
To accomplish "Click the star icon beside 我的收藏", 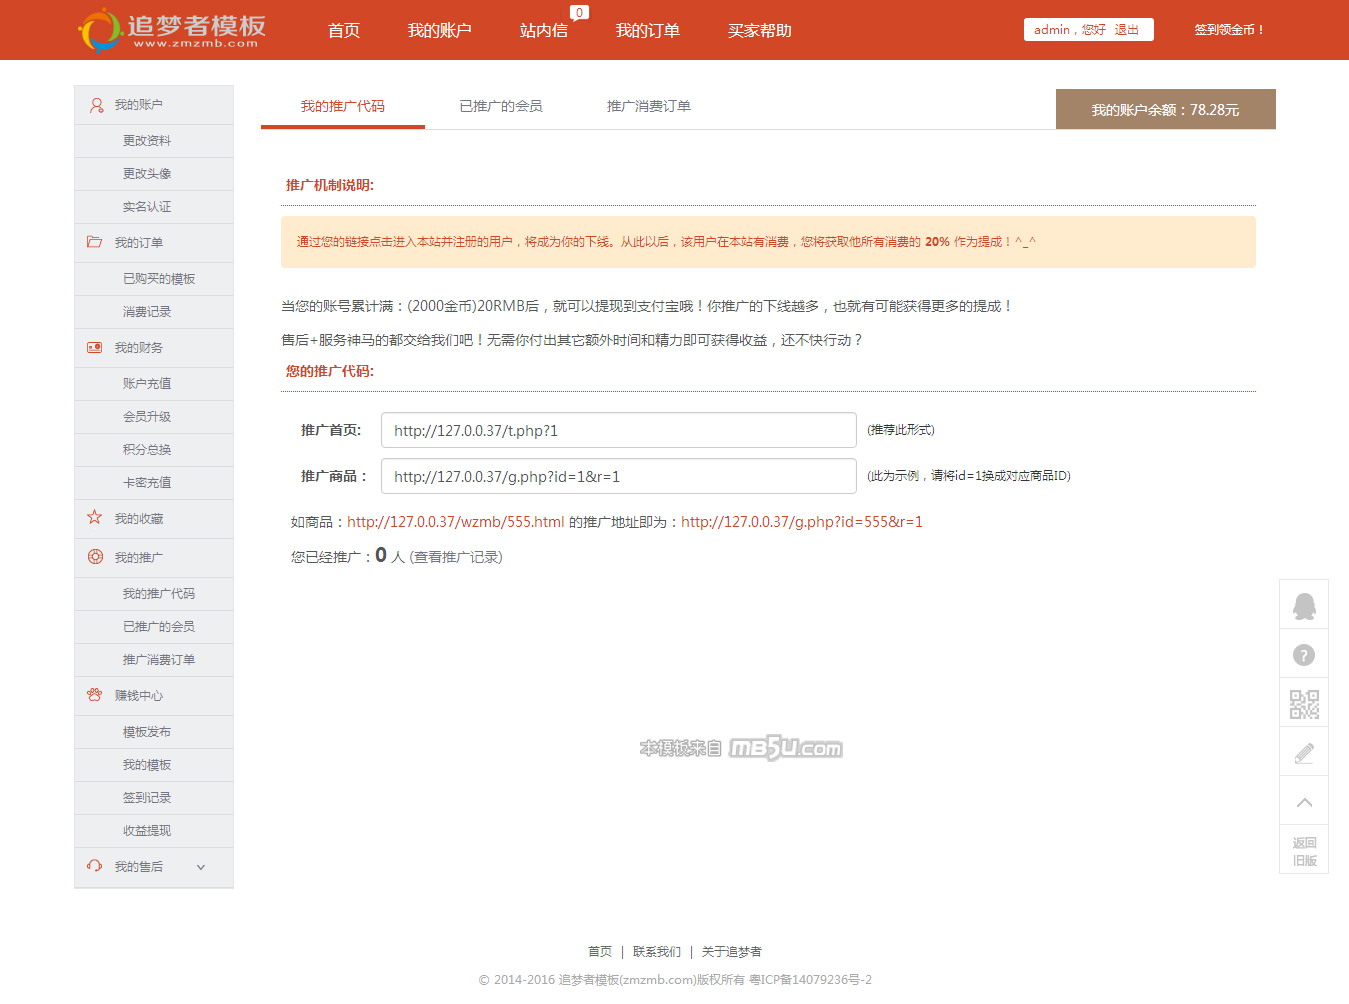I will pyautogui.click(x=95, y=518).
